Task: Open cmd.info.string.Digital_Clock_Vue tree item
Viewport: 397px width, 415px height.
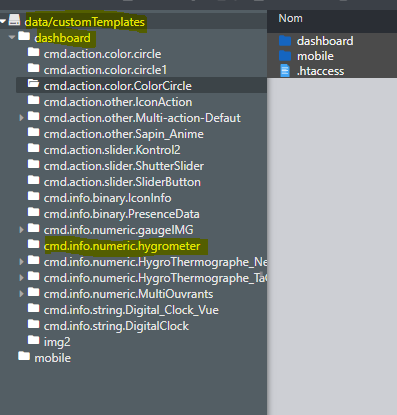Action: tap(131, 310)
